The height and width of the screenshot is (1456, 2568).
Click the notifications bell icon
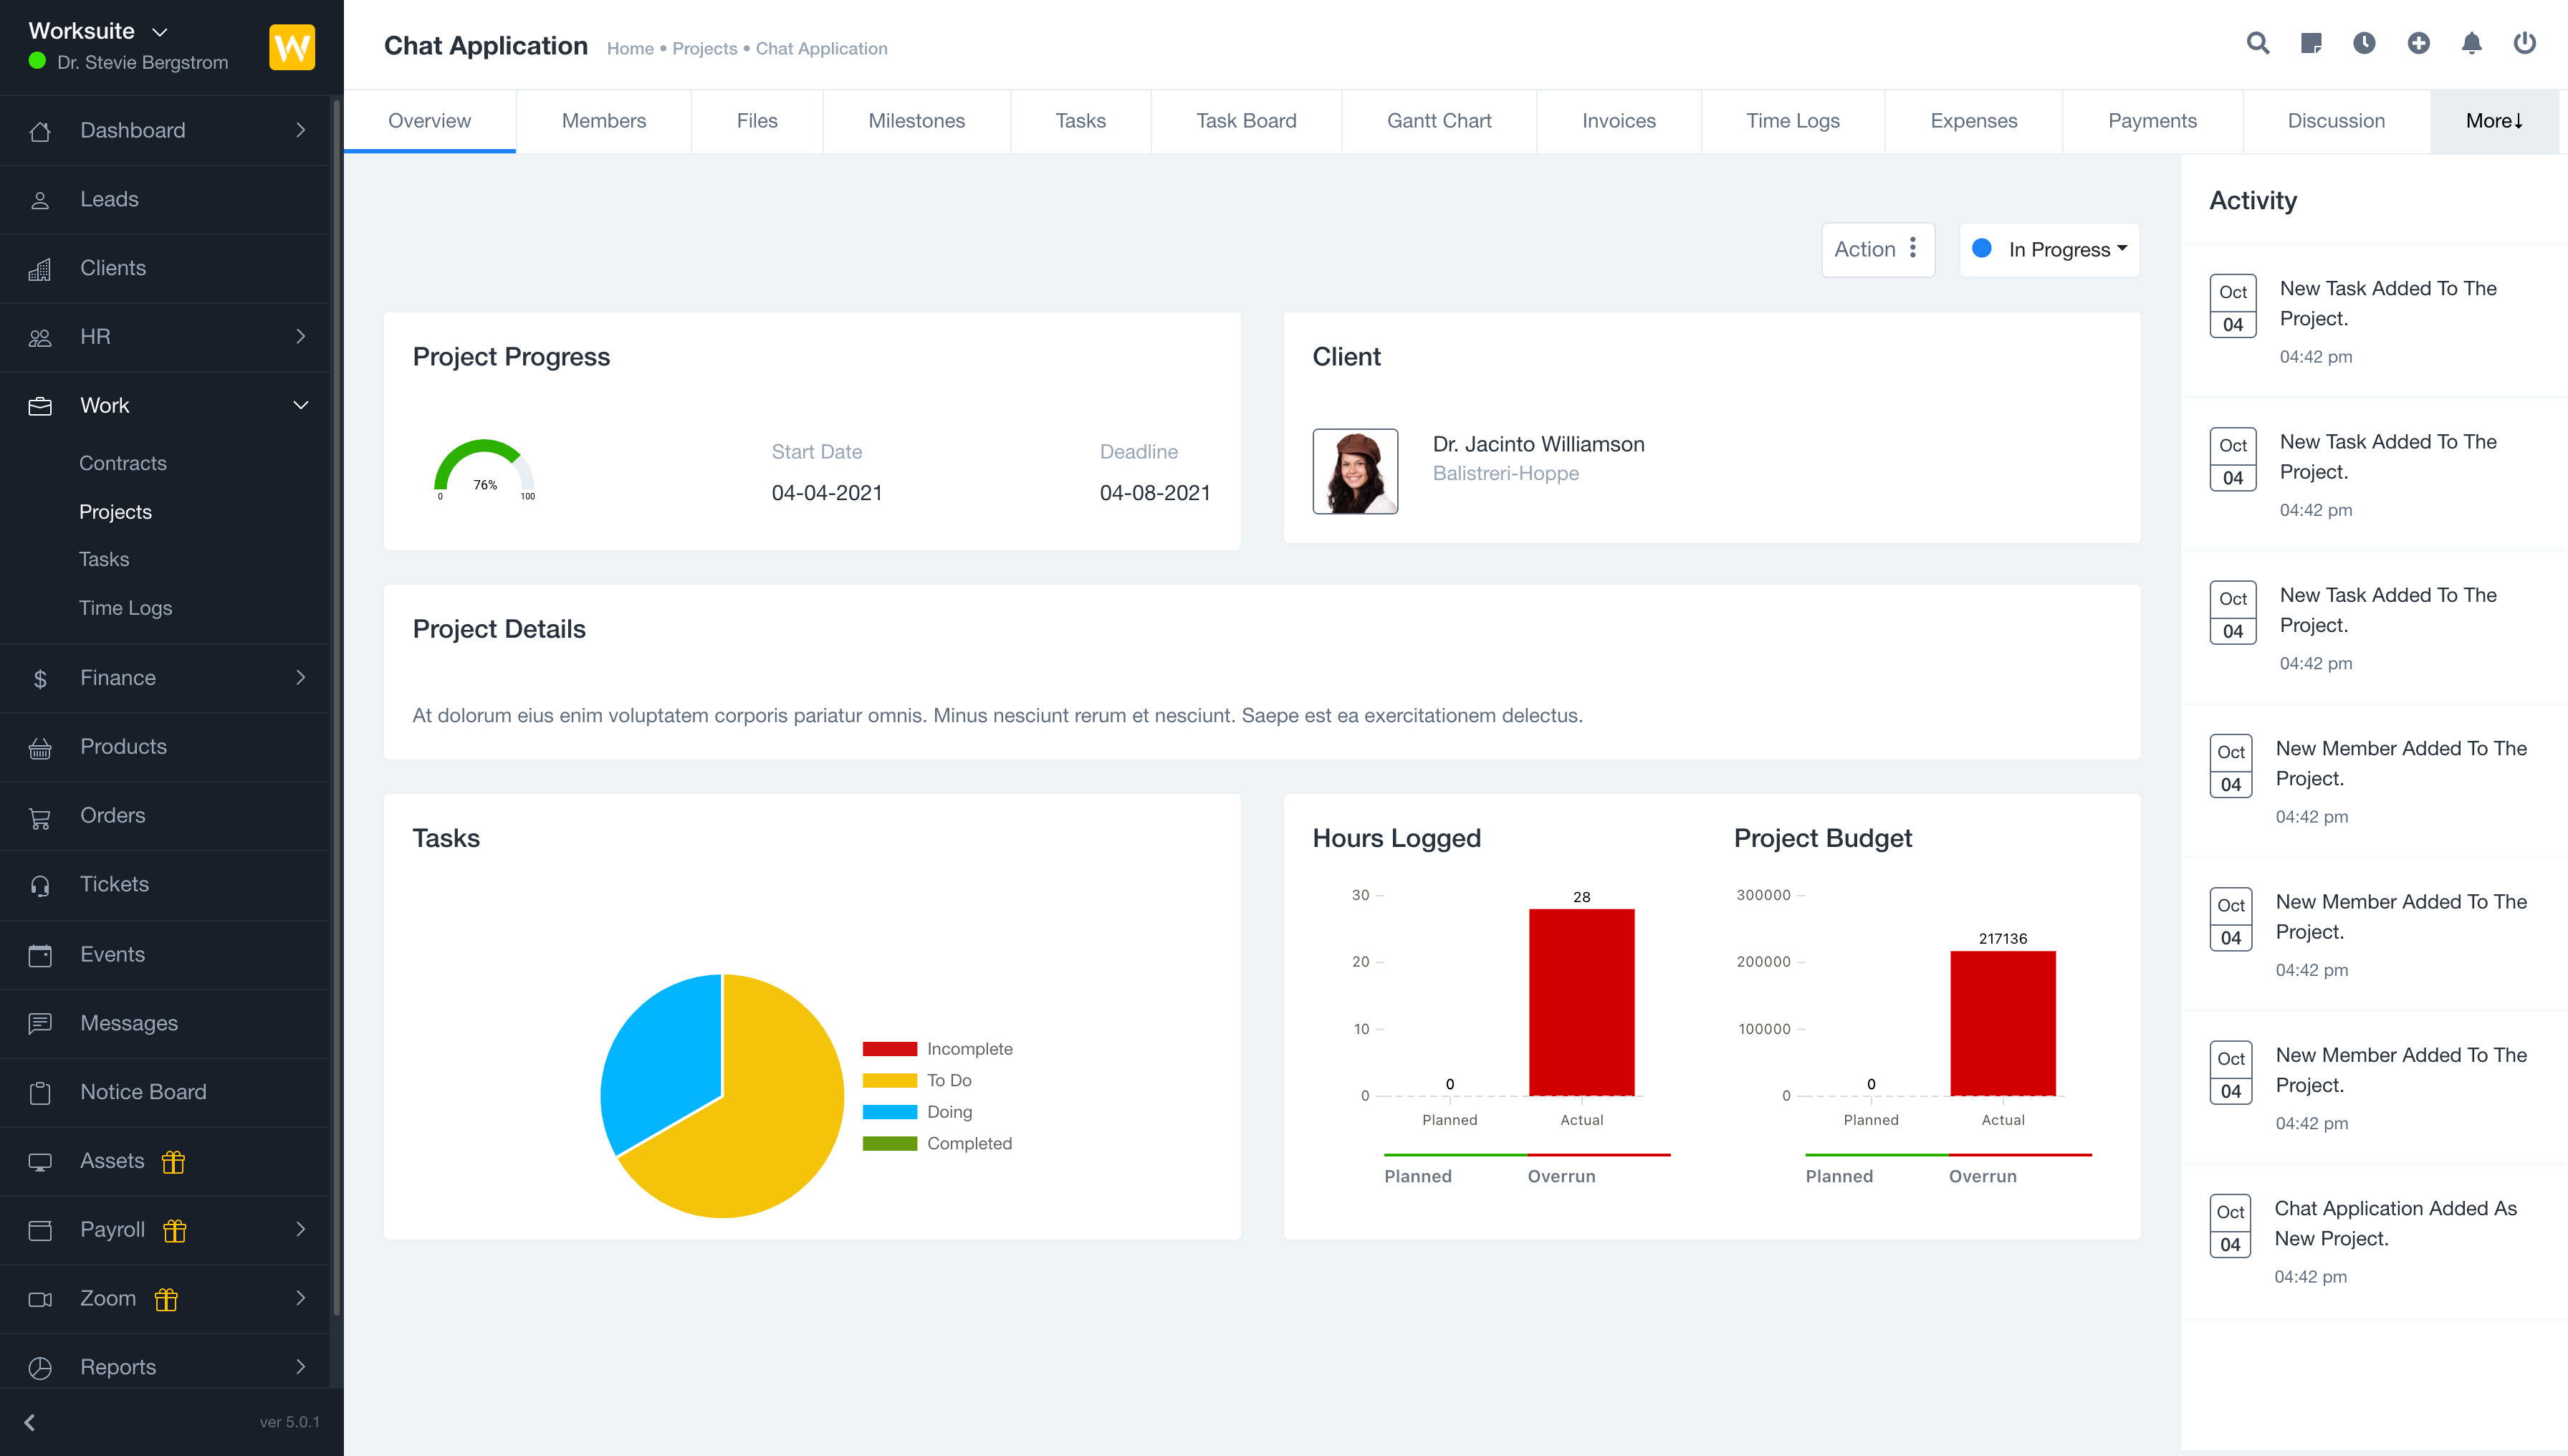point(2471,44)
